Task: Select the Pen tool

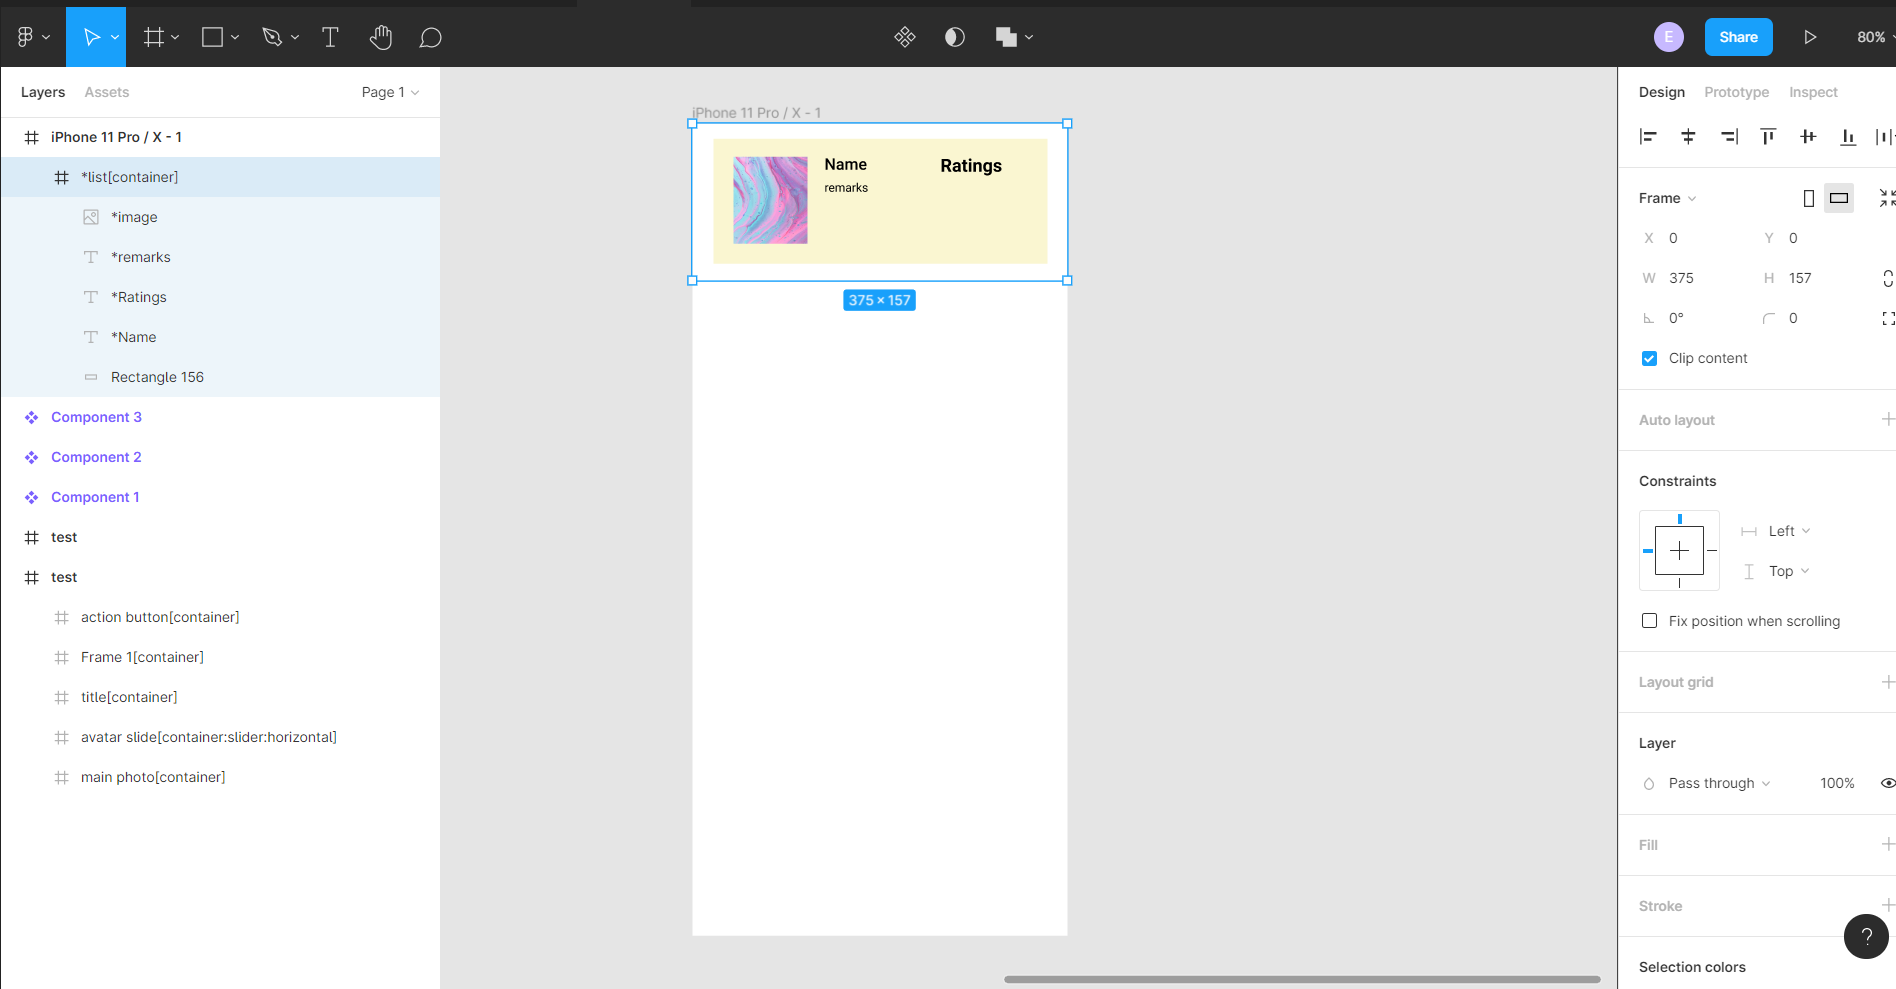Action: [x=272, y=37]
